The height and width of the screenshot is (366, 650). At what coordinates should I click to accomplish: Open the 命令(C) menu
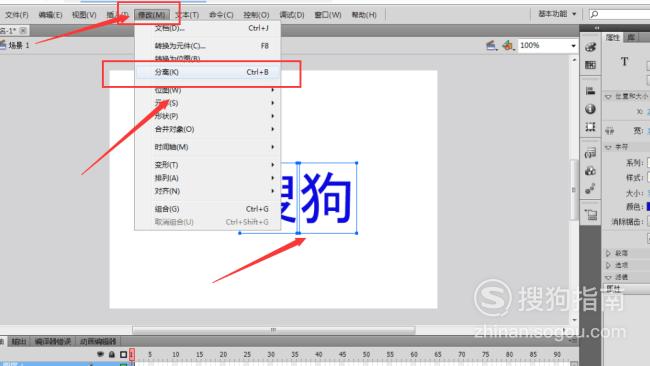point(221,15)
